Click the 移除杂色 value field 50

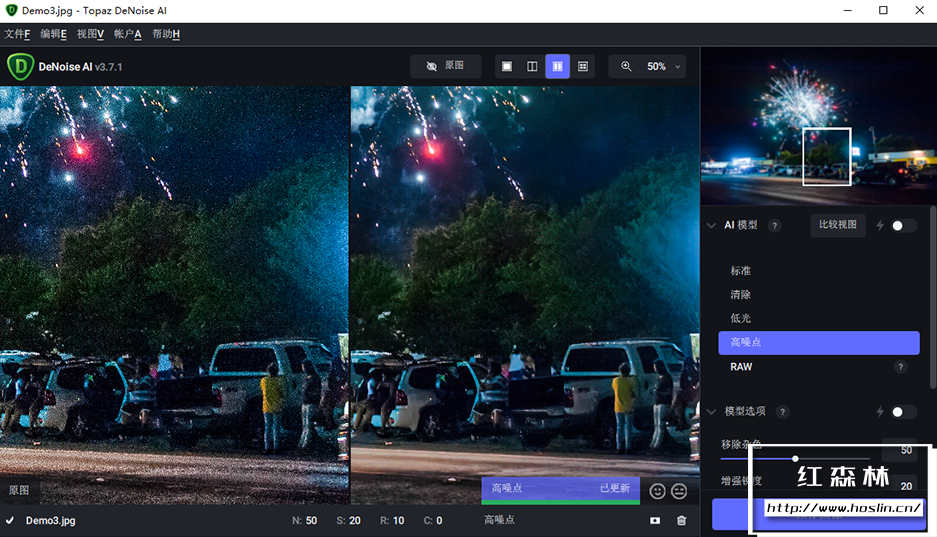click(x=900, y=450)
